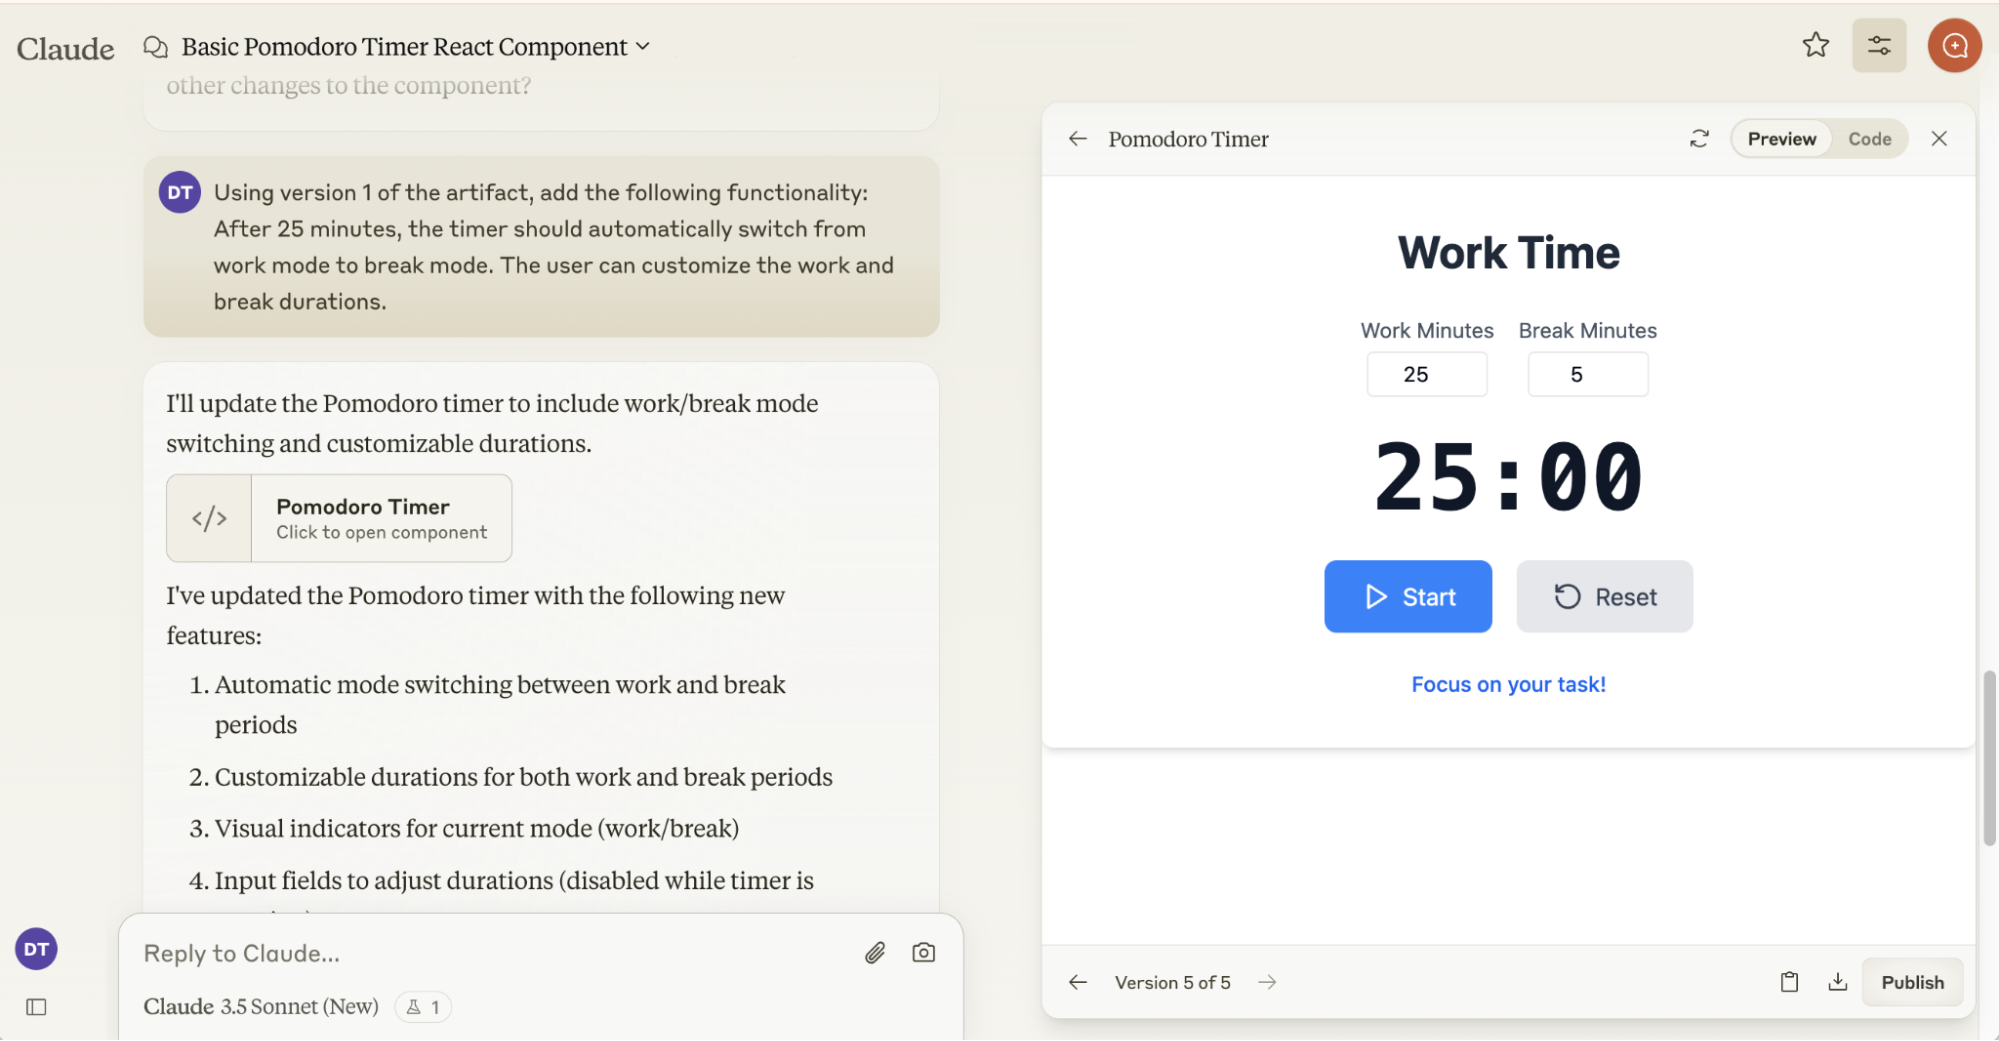Screen dimensions: 1999x1041
Task: Copy artifact contents with clipboard icon
Action: click(x=1789, y=982)
